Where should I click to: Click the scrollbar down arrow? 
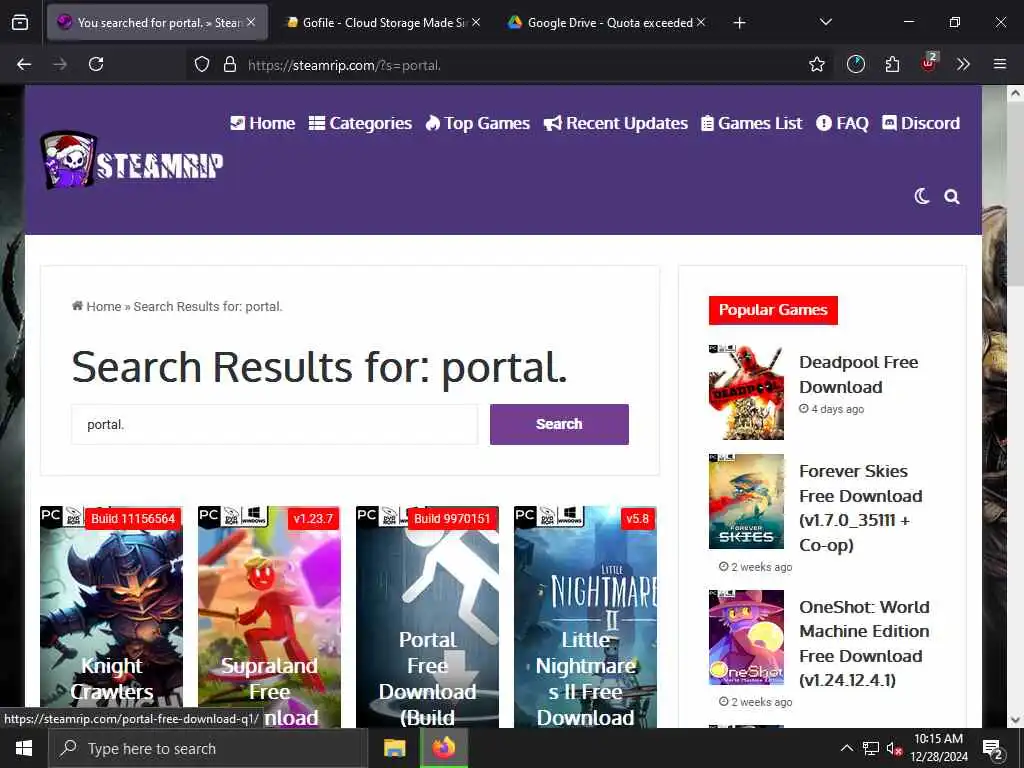[x=1015, y=720]
